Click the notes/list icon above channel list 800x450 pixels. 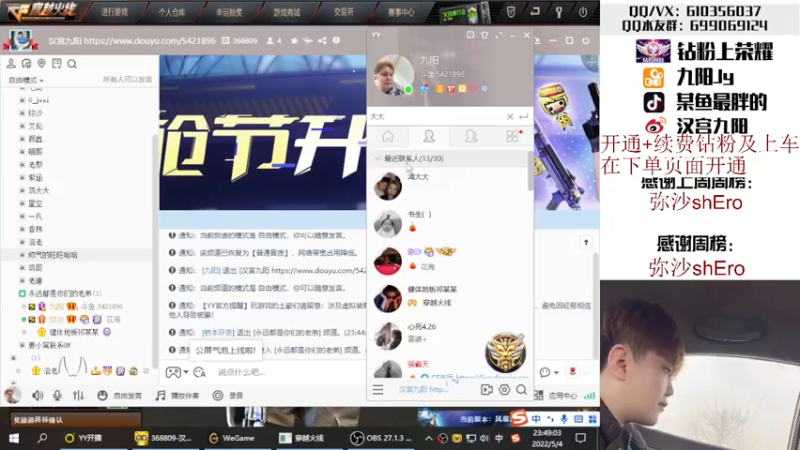pos(57,63)
